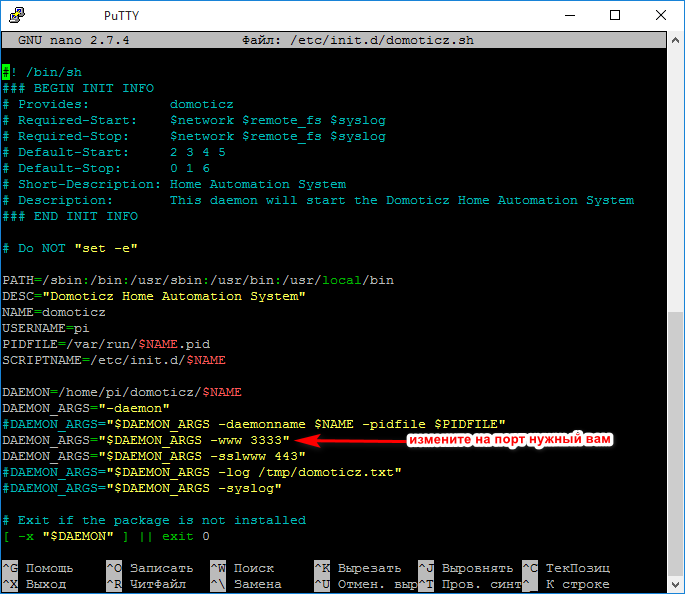Click the ^G Помощь shortcut

38,568
